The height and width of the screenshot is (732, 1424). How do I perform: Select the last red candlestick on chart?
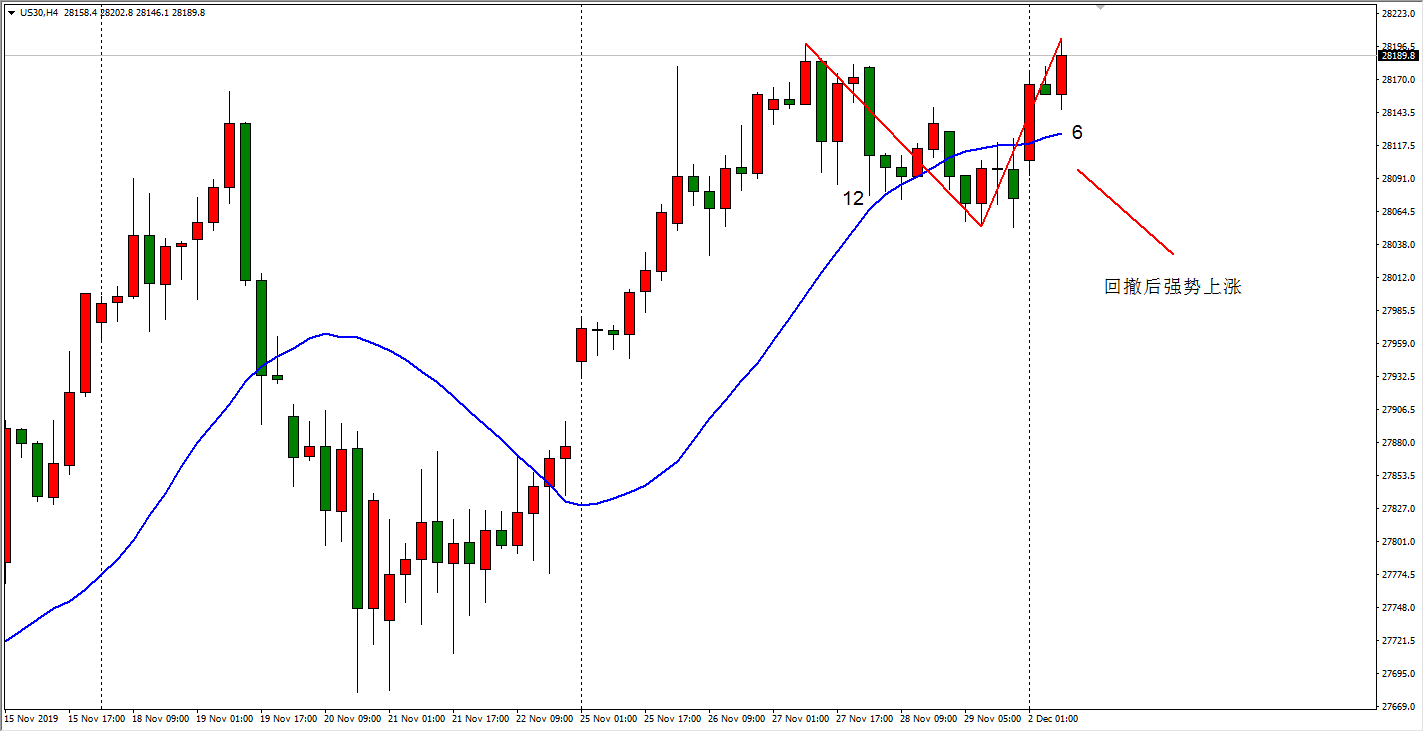[x=1061, y=75]
